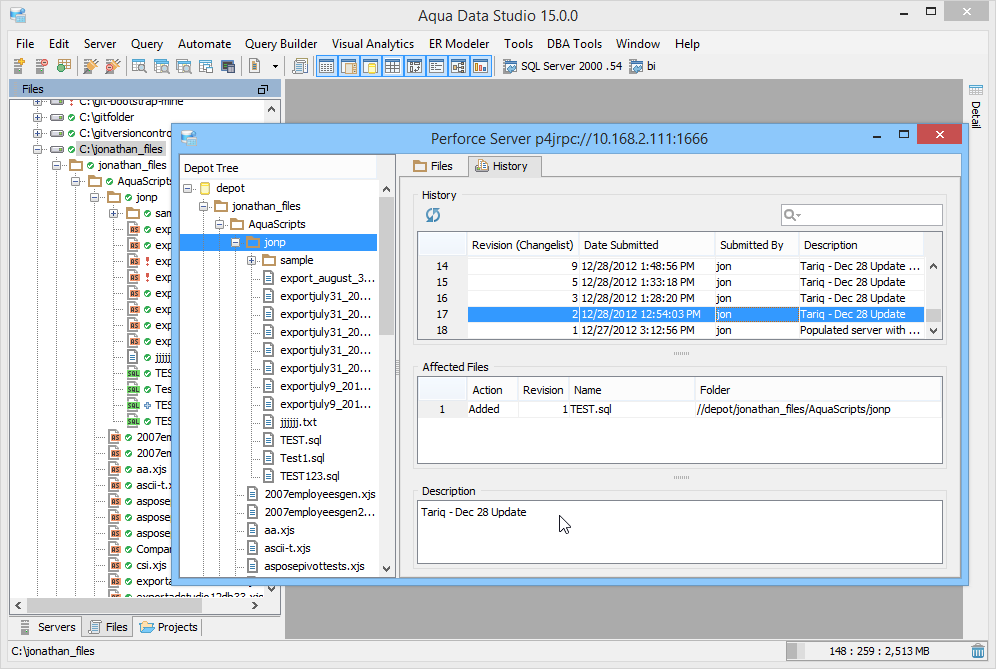
Task: Select history row 16 dated 1:28:20 PM
Action: pos(671,298)
